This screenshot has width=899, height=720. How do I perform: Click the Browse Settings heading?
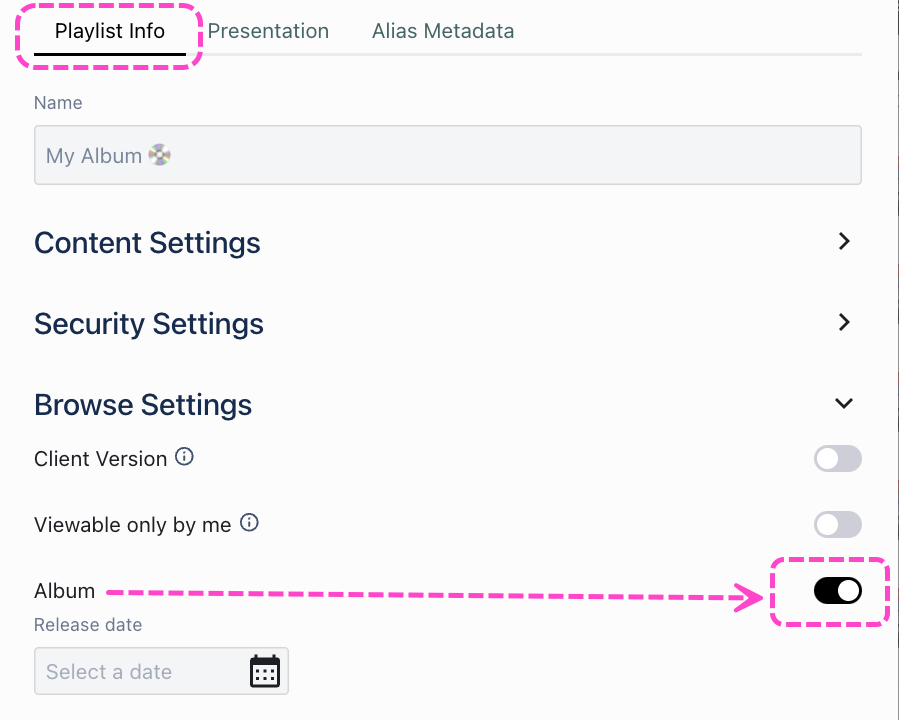coord(143,405)
